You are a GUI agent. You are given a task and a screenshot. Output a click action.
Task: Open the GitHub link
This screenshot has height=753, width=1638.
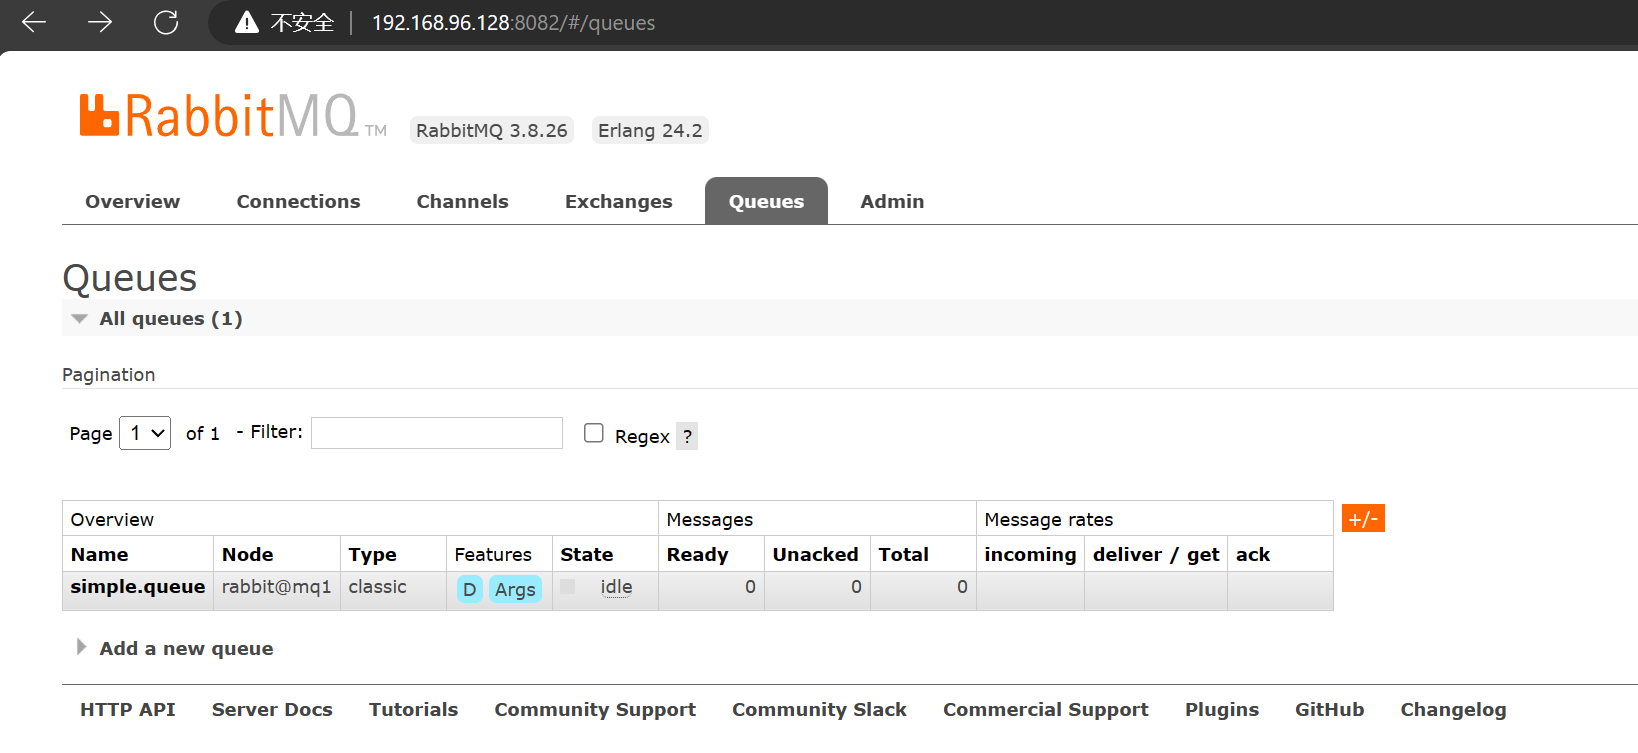[x=1329, y=709]
